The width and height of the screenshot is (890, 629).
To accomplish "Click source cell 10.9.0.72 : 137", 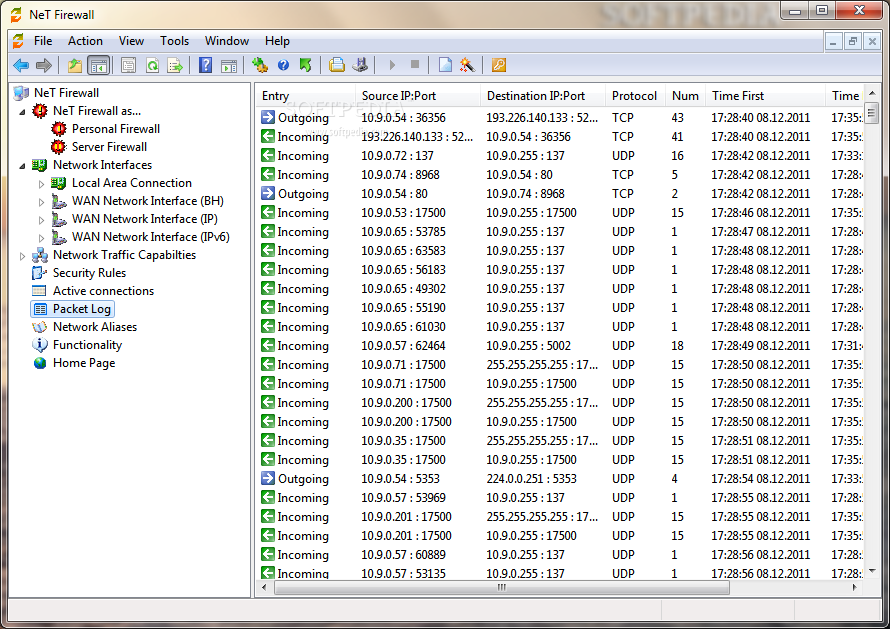I will 397,156.
